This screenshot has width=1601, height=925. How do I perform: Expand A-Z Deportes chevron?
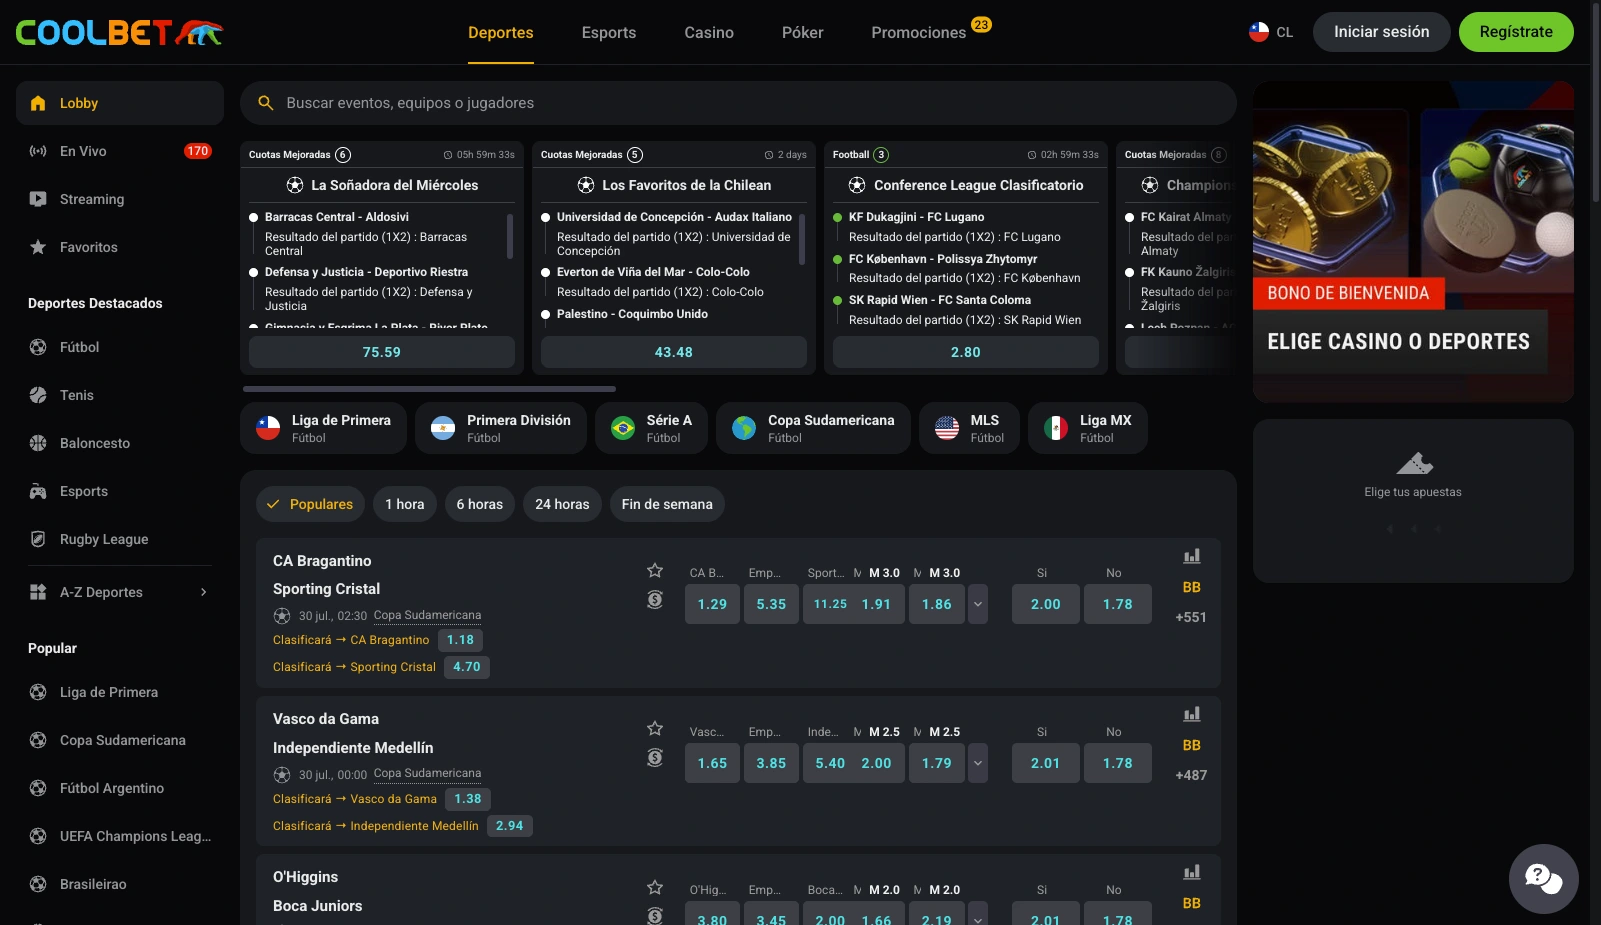[204, 592]
